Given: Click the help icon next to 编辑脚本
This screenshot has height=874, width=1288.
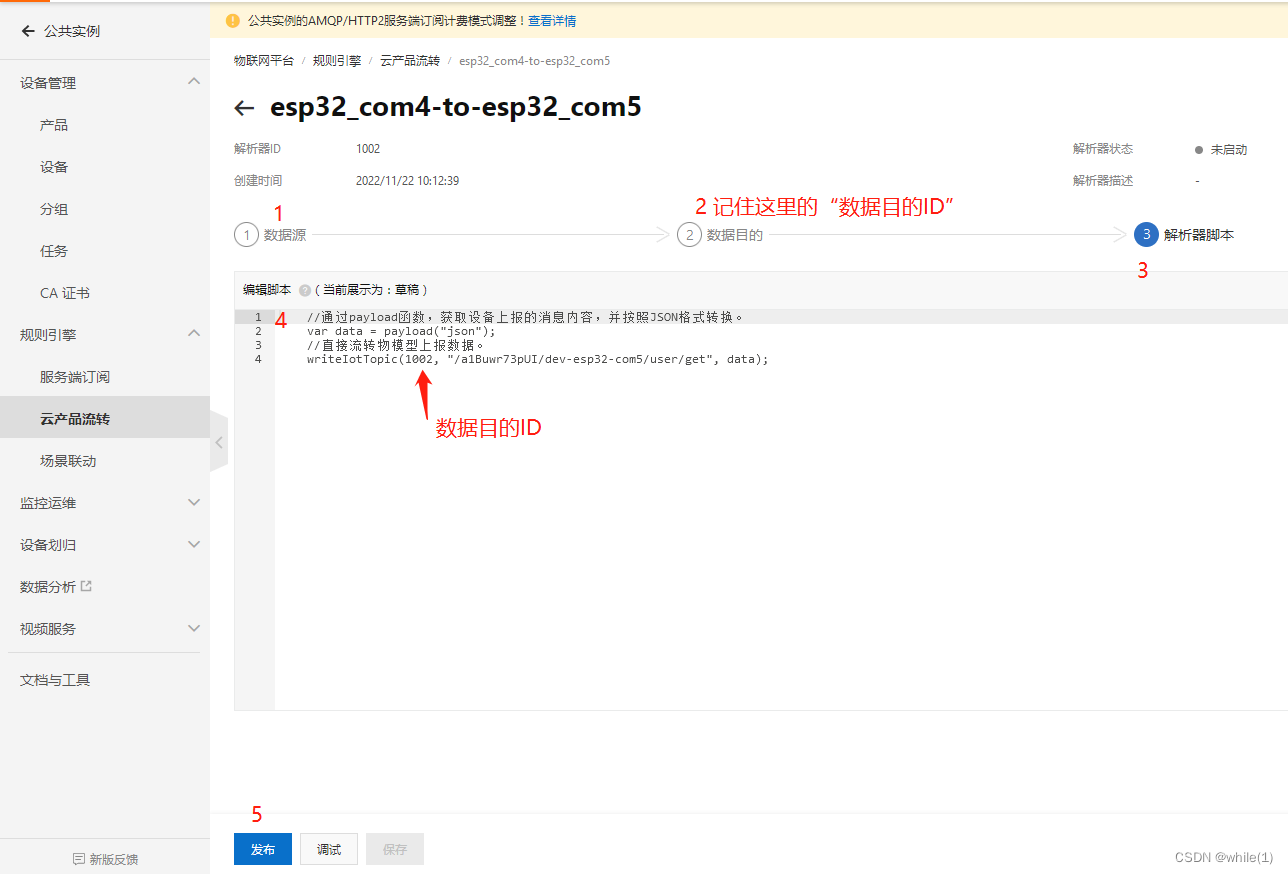Looking at the screenshot, I should tap(304, 290).
